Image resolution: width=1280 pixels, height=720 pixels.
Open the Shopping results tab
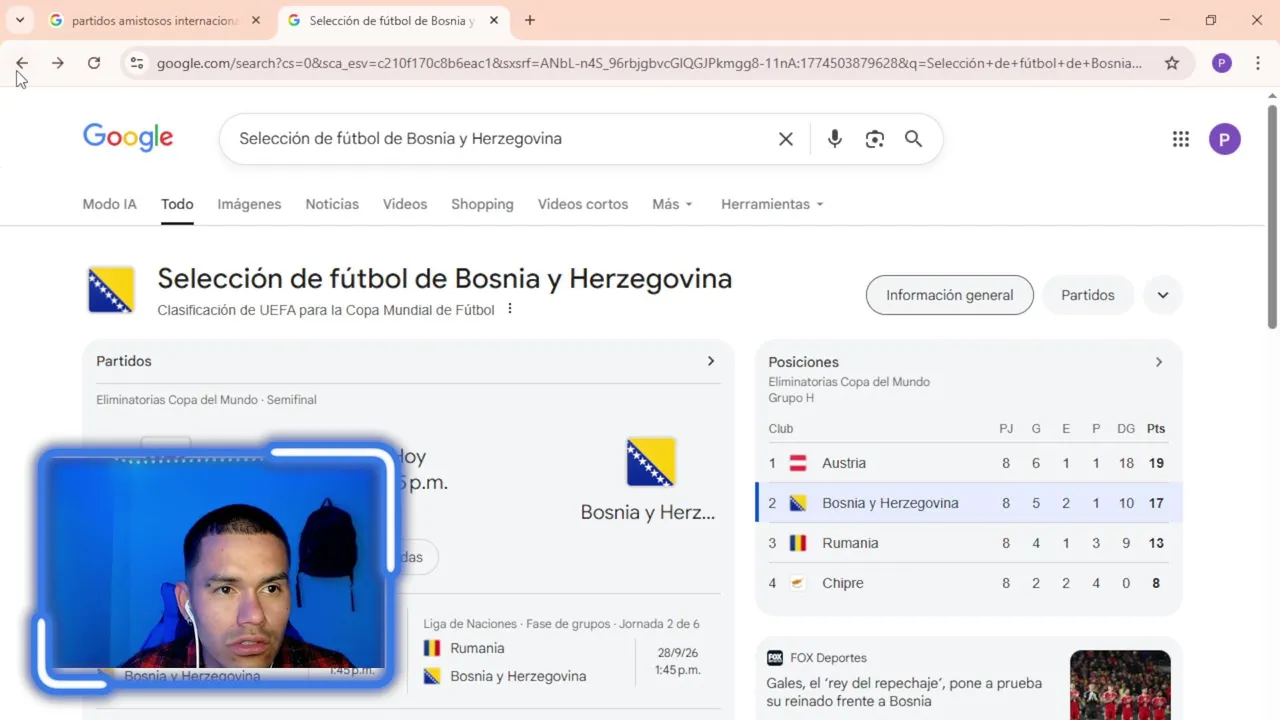[x=482, y=204]
